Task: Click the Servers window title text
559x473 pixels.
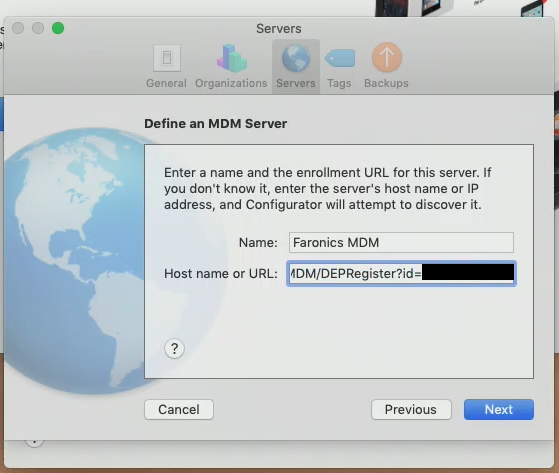Action: [x=279, y=29]
